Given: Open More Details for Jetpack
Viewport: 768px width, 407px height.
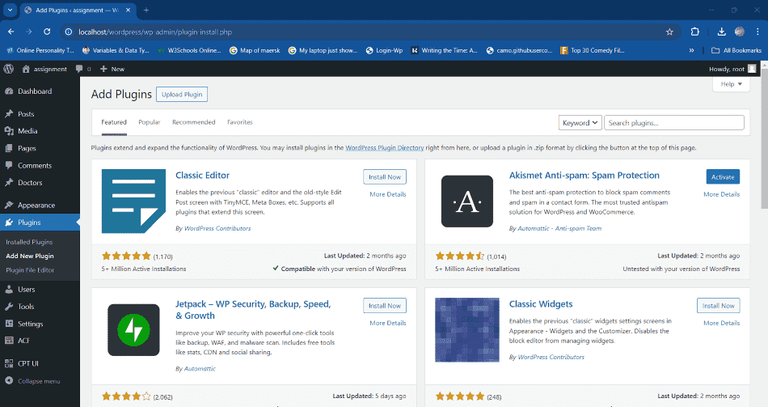Looking at the screenshot, I should click(x=388, y=323).
